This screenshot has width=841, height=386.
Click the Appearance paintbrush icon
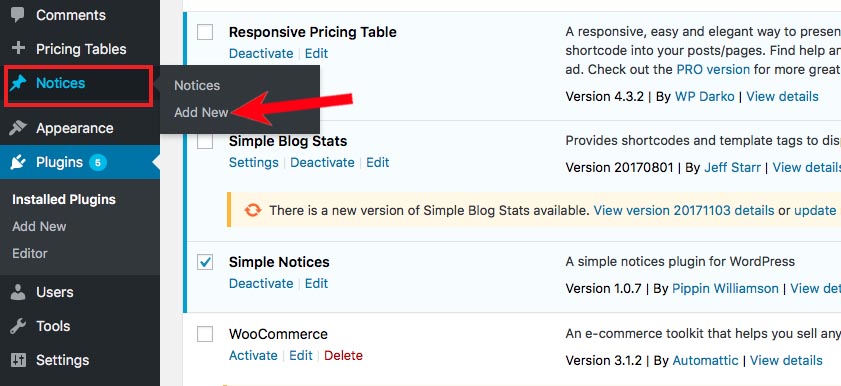coord(18,128)
